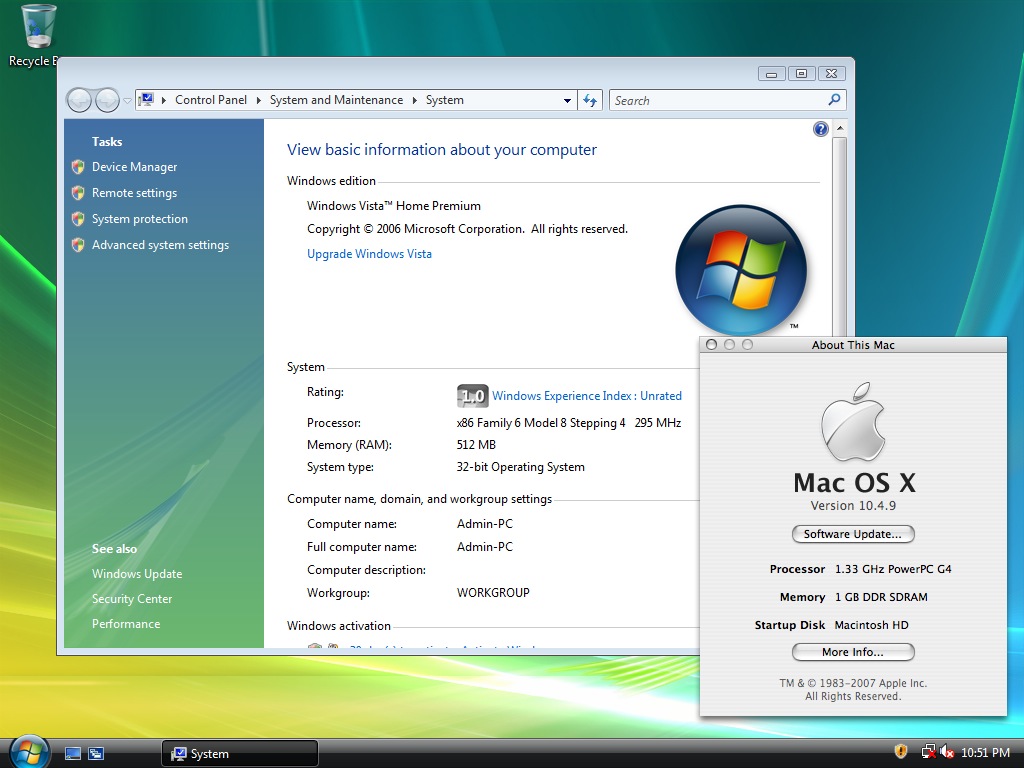Click the 10:51 PM taskbar clock

(985, 753)
